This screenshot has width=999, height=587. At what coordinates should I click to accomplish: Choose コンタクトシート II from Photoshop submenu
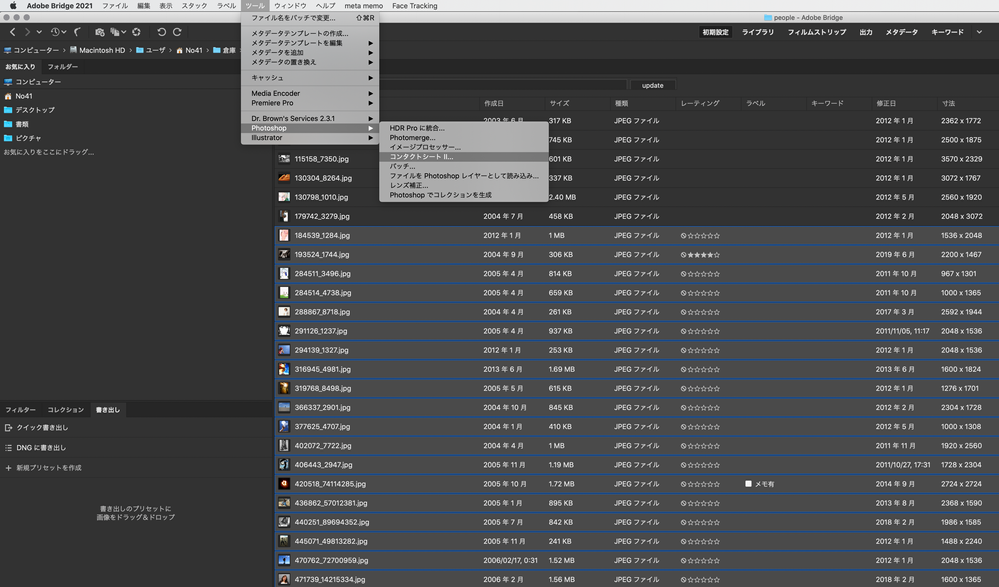464,157
